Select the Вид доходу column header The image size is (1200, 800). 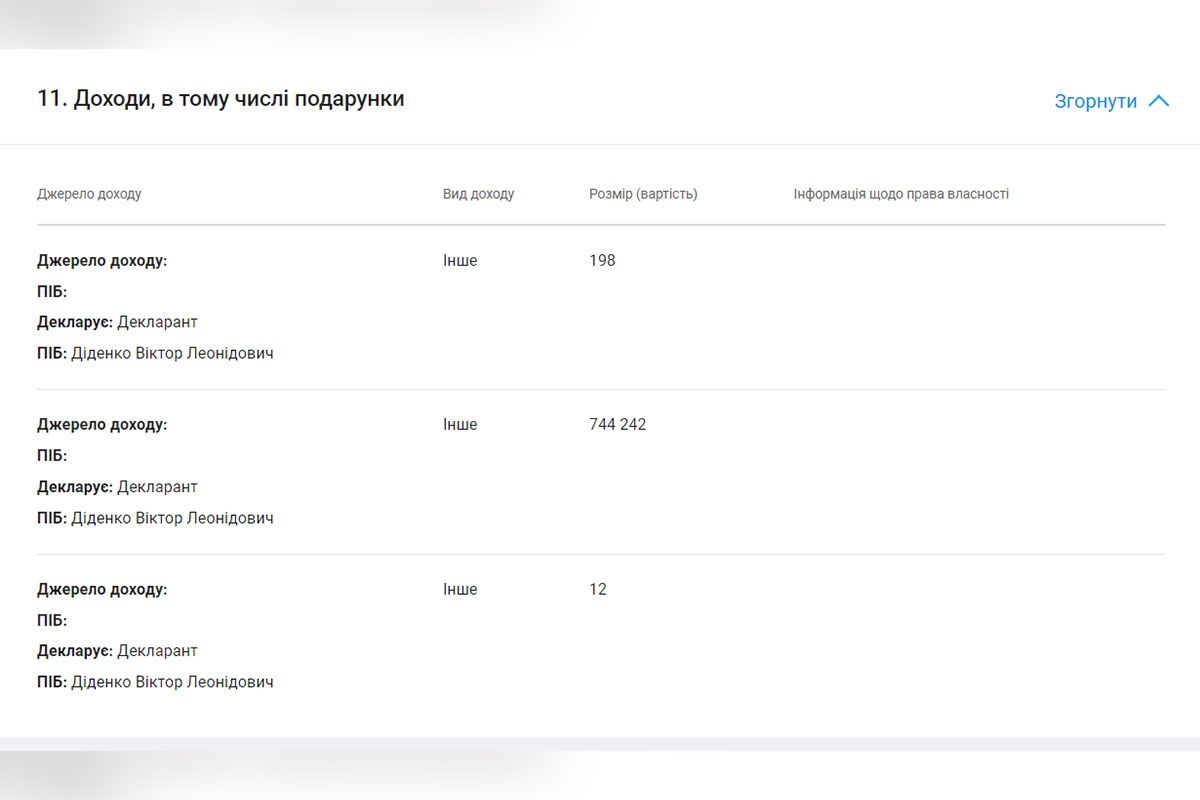478,194
